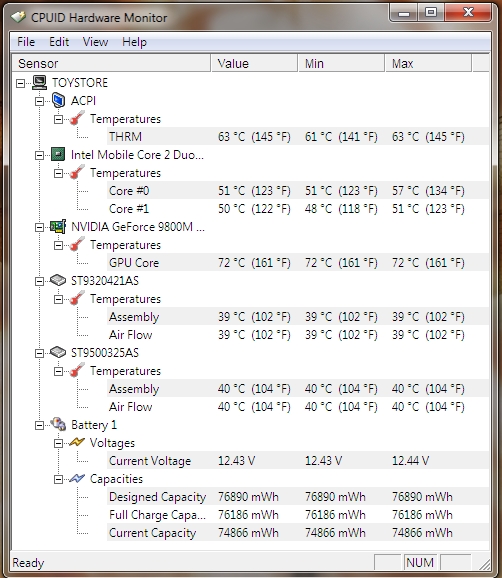Select the ST9500325AS hard drive icon
This screenshot has height=578, width=502.
pos(58,353)
